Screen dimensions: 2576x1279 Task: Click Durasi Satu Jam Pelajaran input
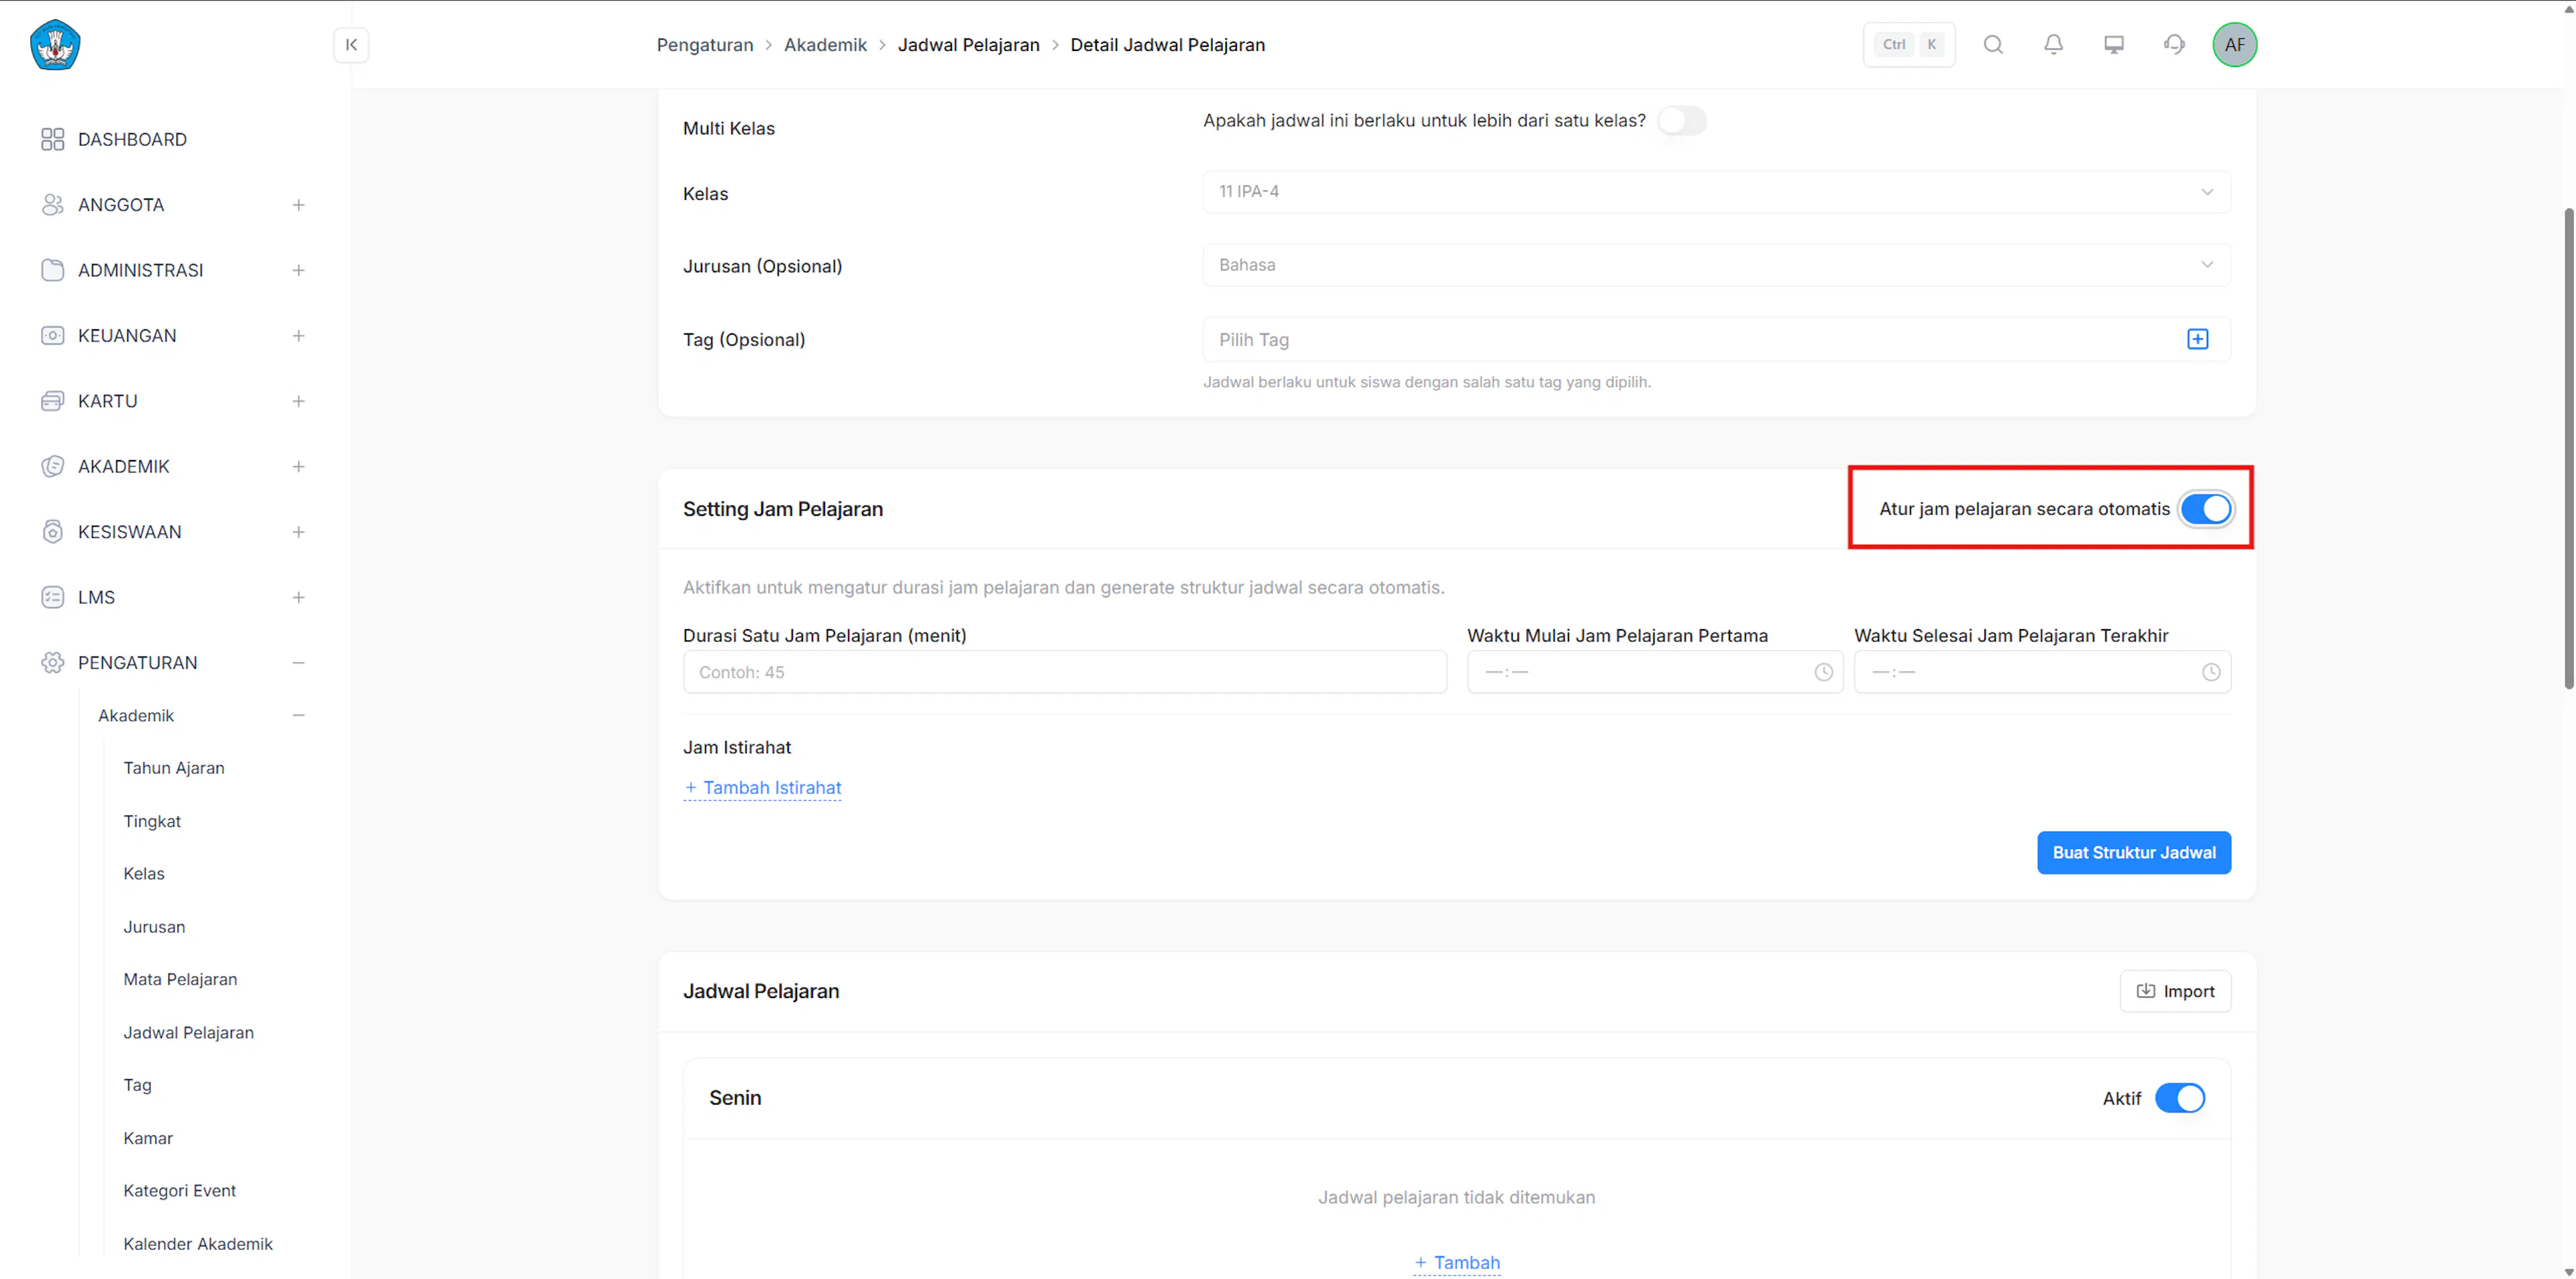tap(1064, 672)
